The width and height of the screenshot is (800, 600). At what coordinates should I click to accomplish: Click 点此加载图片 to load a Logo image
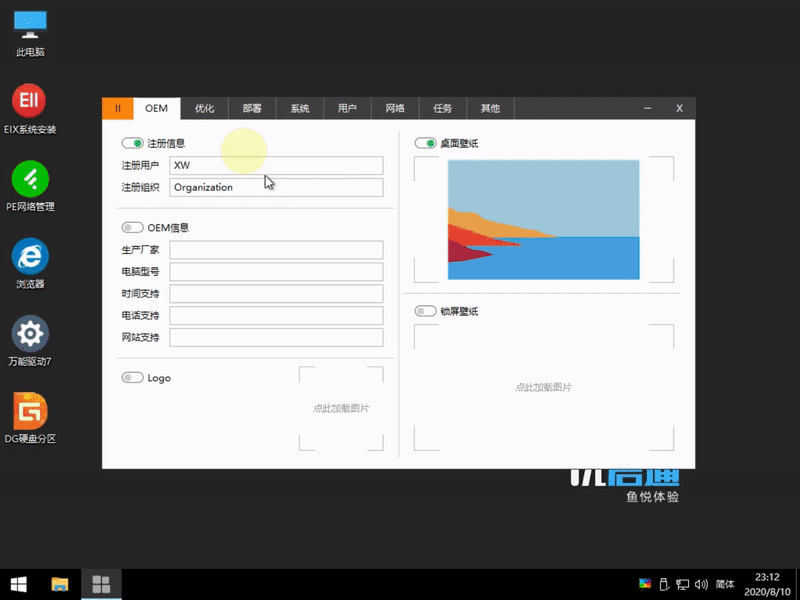pyautogui.click(x=341, y=407)
